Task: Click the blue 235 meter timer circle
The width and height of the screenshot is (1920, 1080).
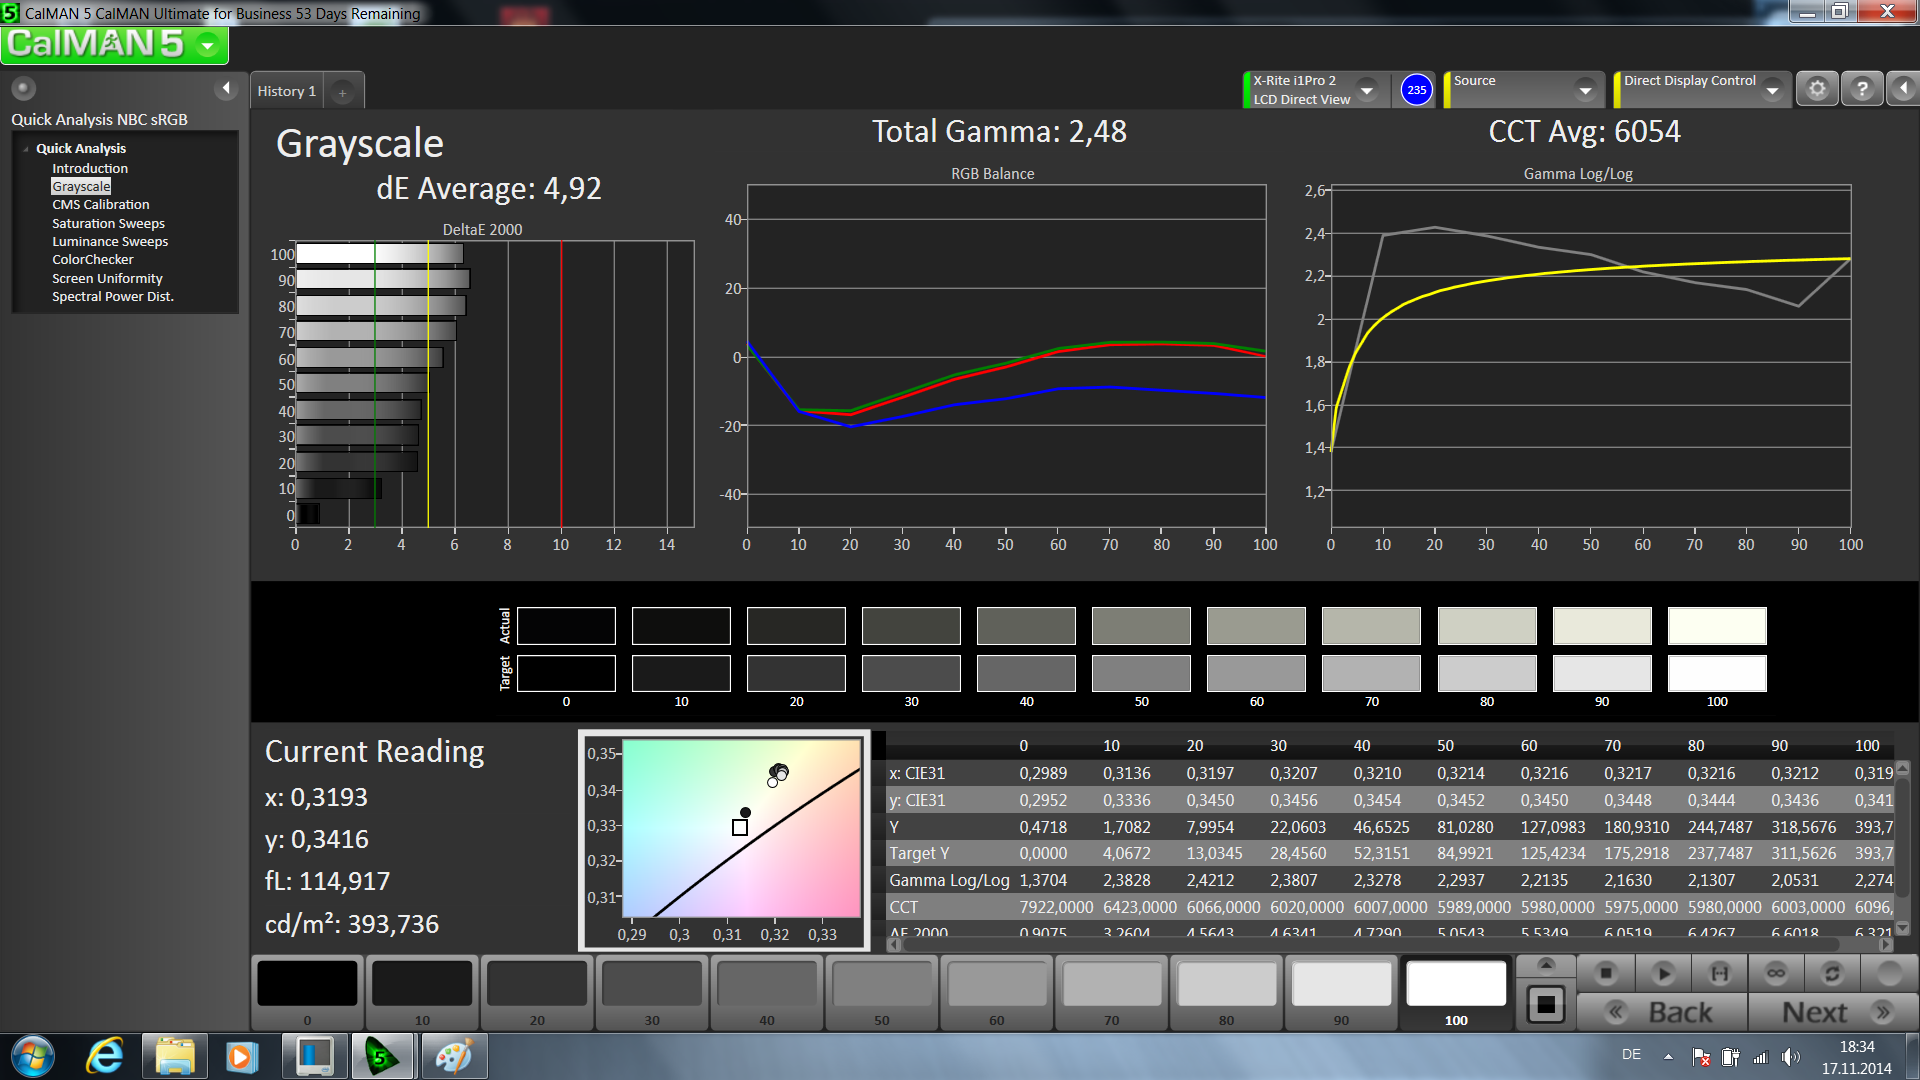Action: (1416, 90)
